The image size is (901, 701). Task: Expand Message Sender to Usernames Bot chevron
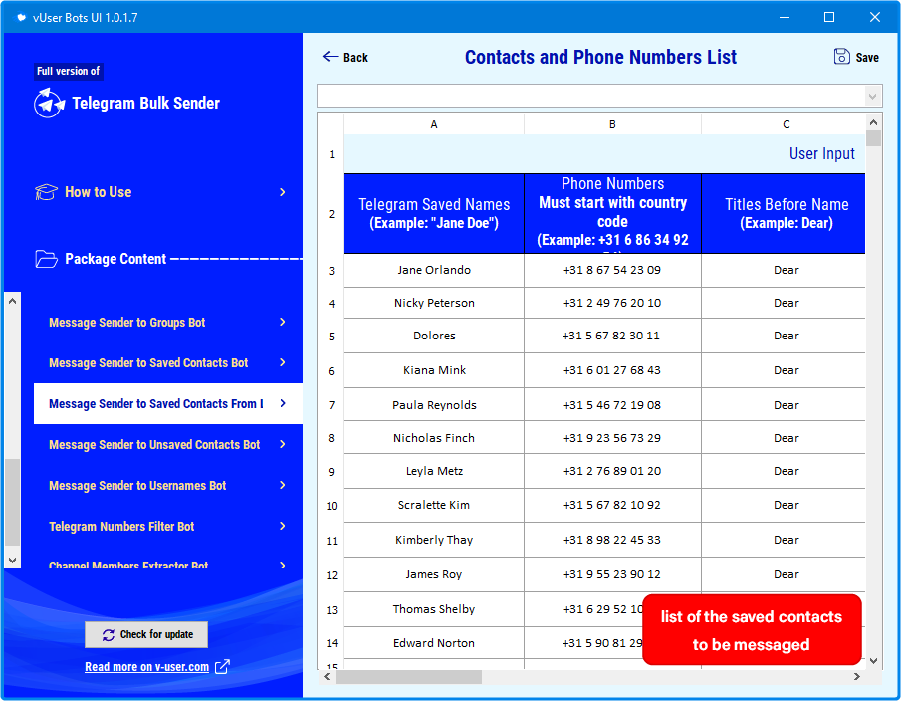(x=283, y=486)
